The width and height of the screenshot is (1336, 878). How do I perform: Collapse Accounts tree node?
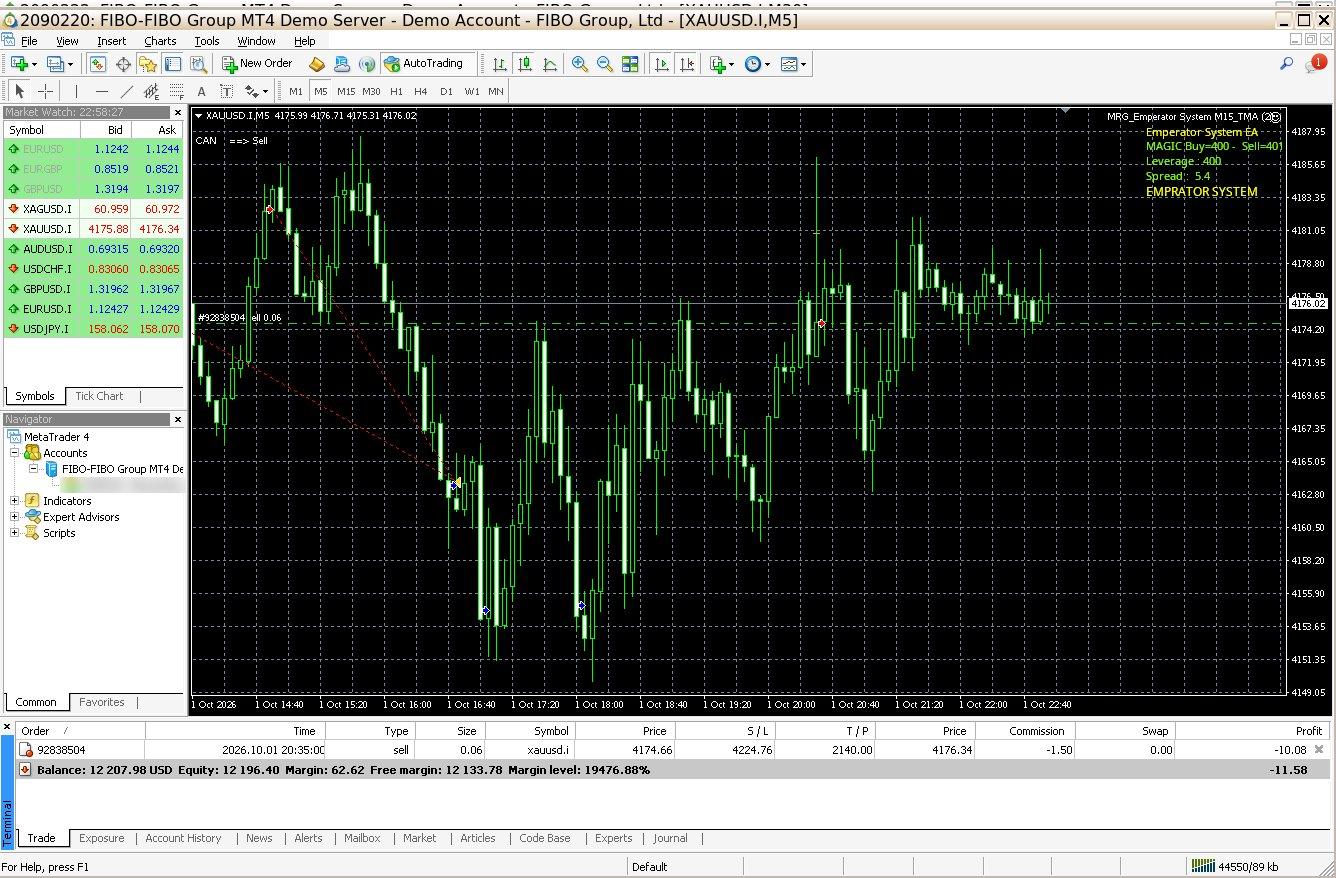[14, 453]
